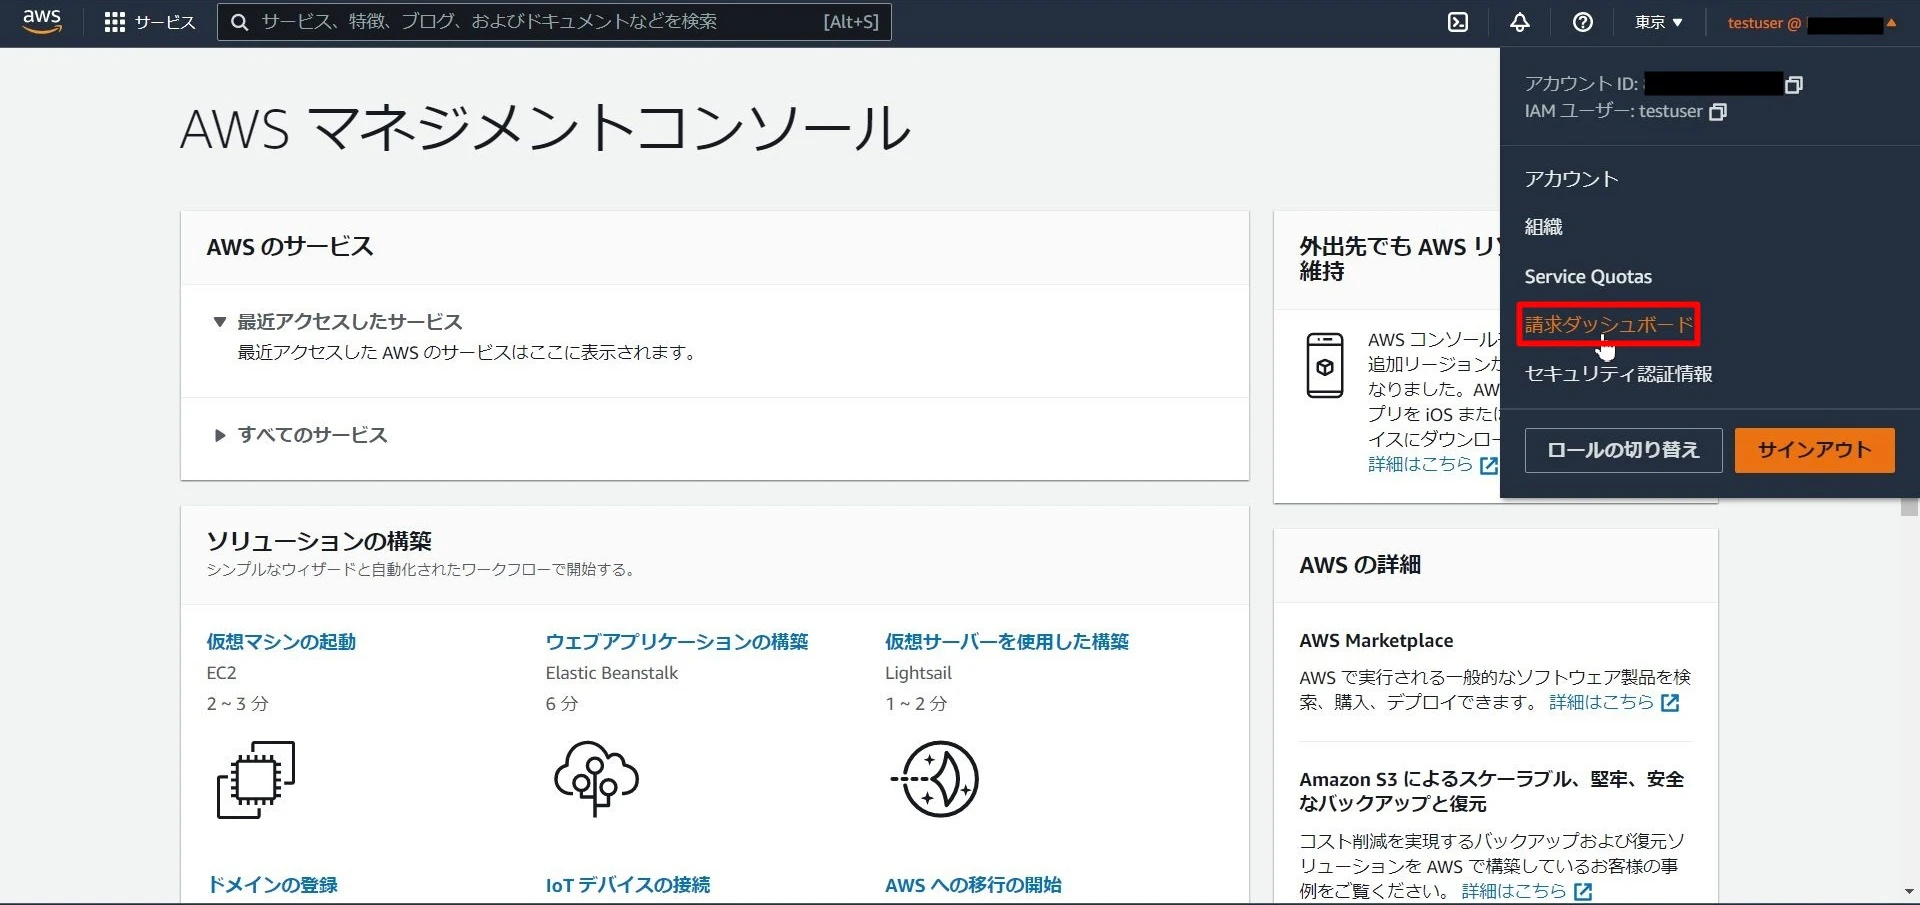Click the AWS logo home icon
Viewport: 1920px width, 905px height.
(42, 22)
